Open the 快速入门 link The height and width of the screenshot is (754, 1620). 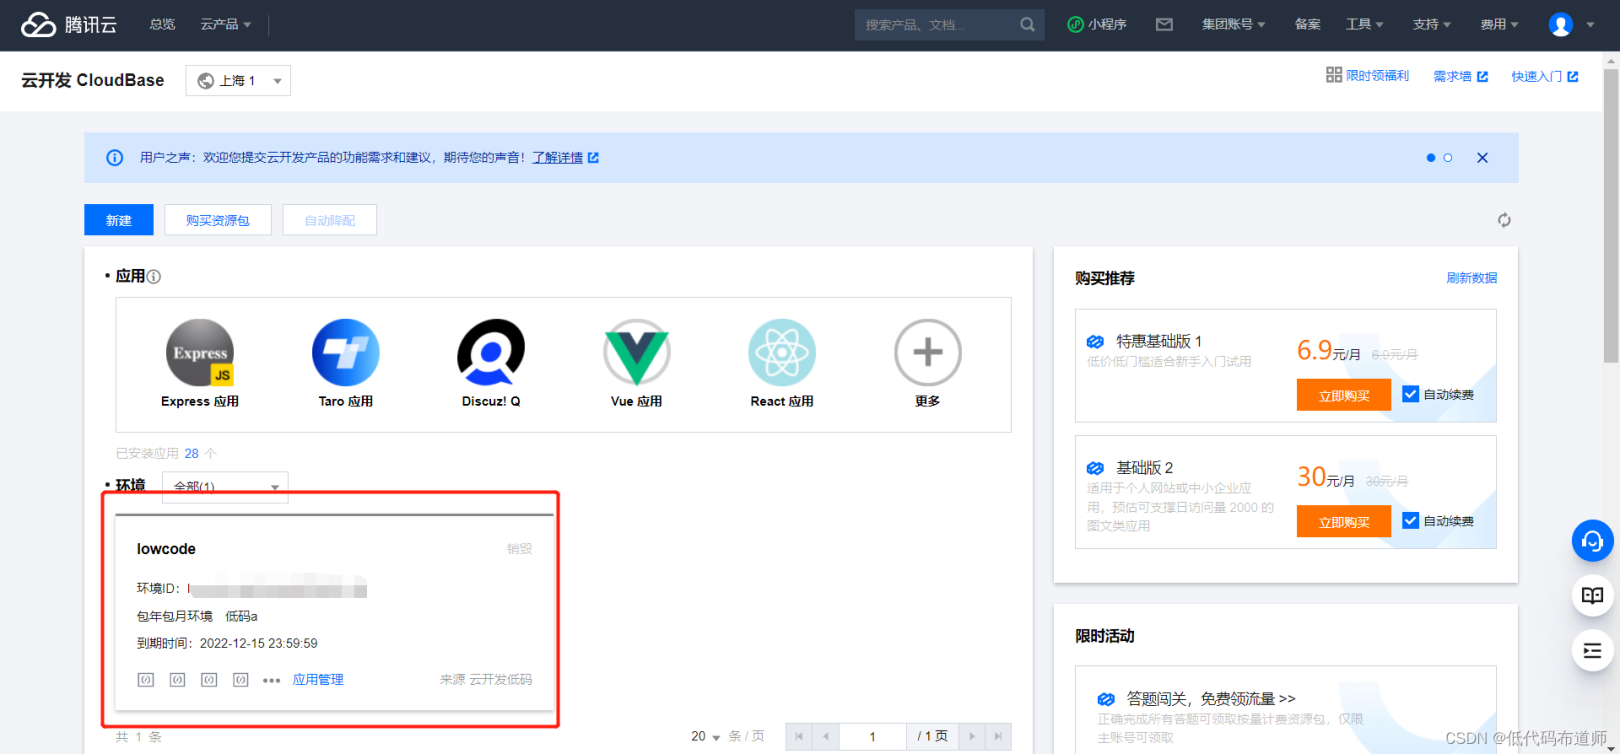(1545, 77)
